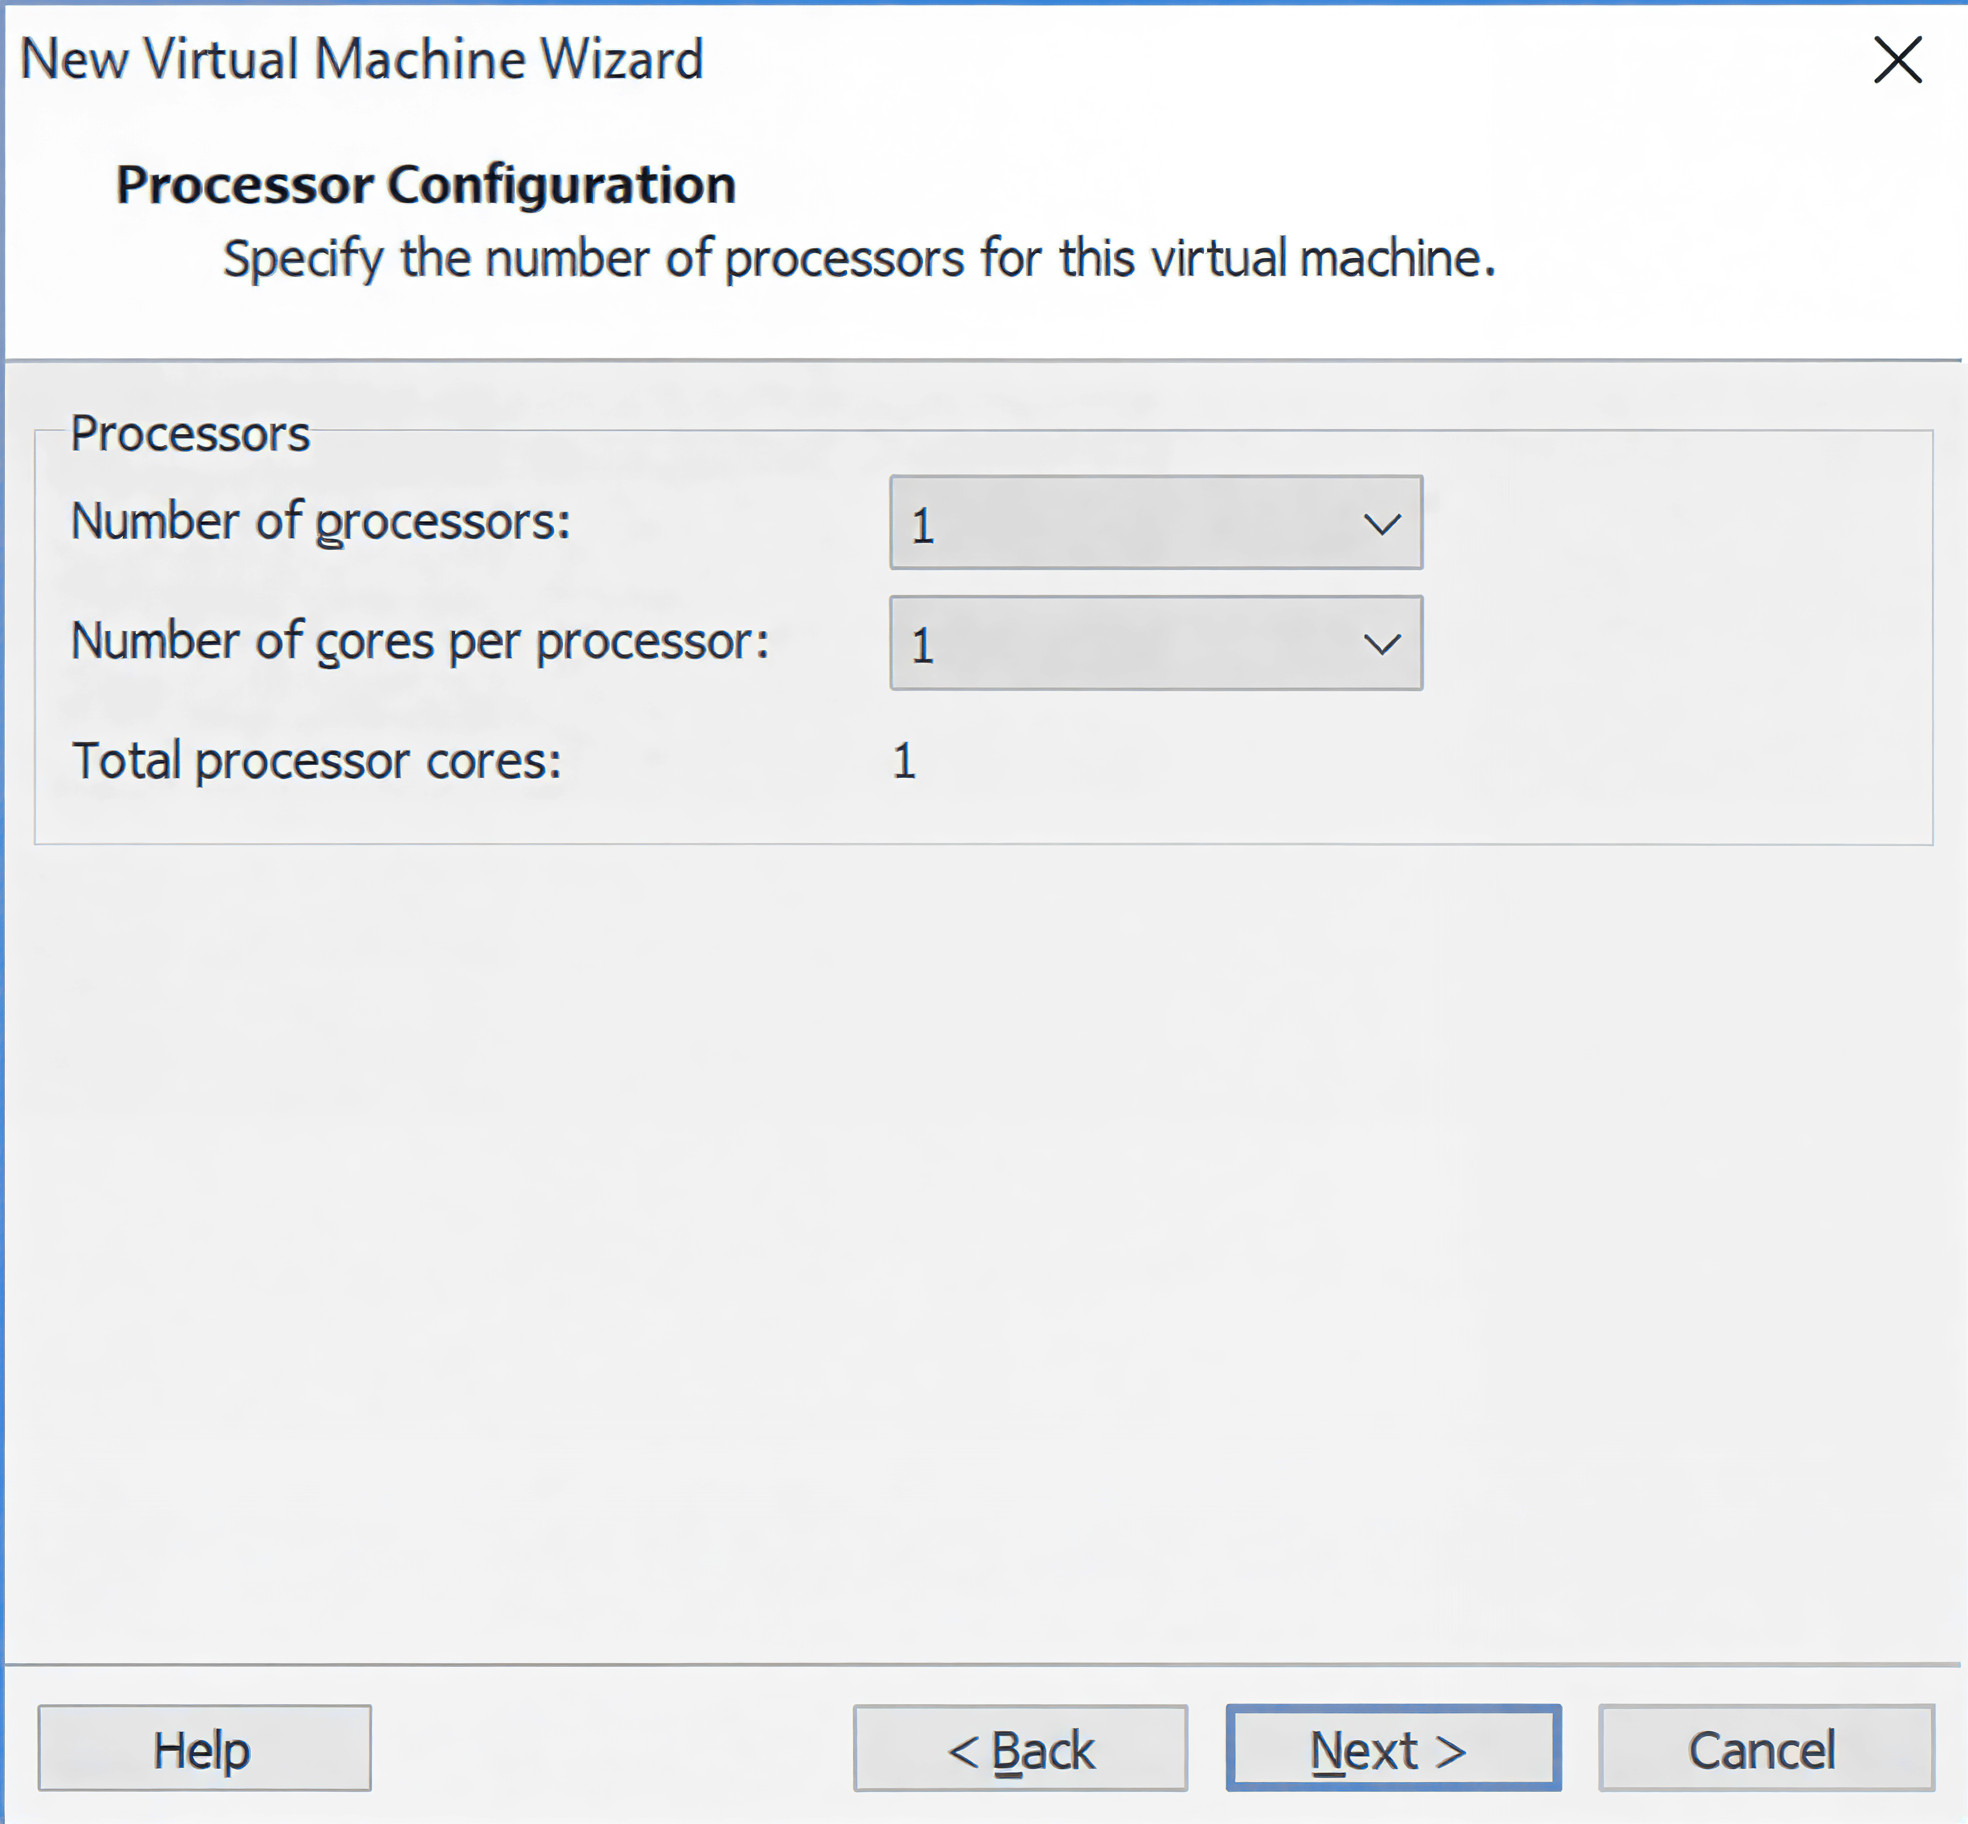Expand the cores per processor combo box

pos(1155,643)
